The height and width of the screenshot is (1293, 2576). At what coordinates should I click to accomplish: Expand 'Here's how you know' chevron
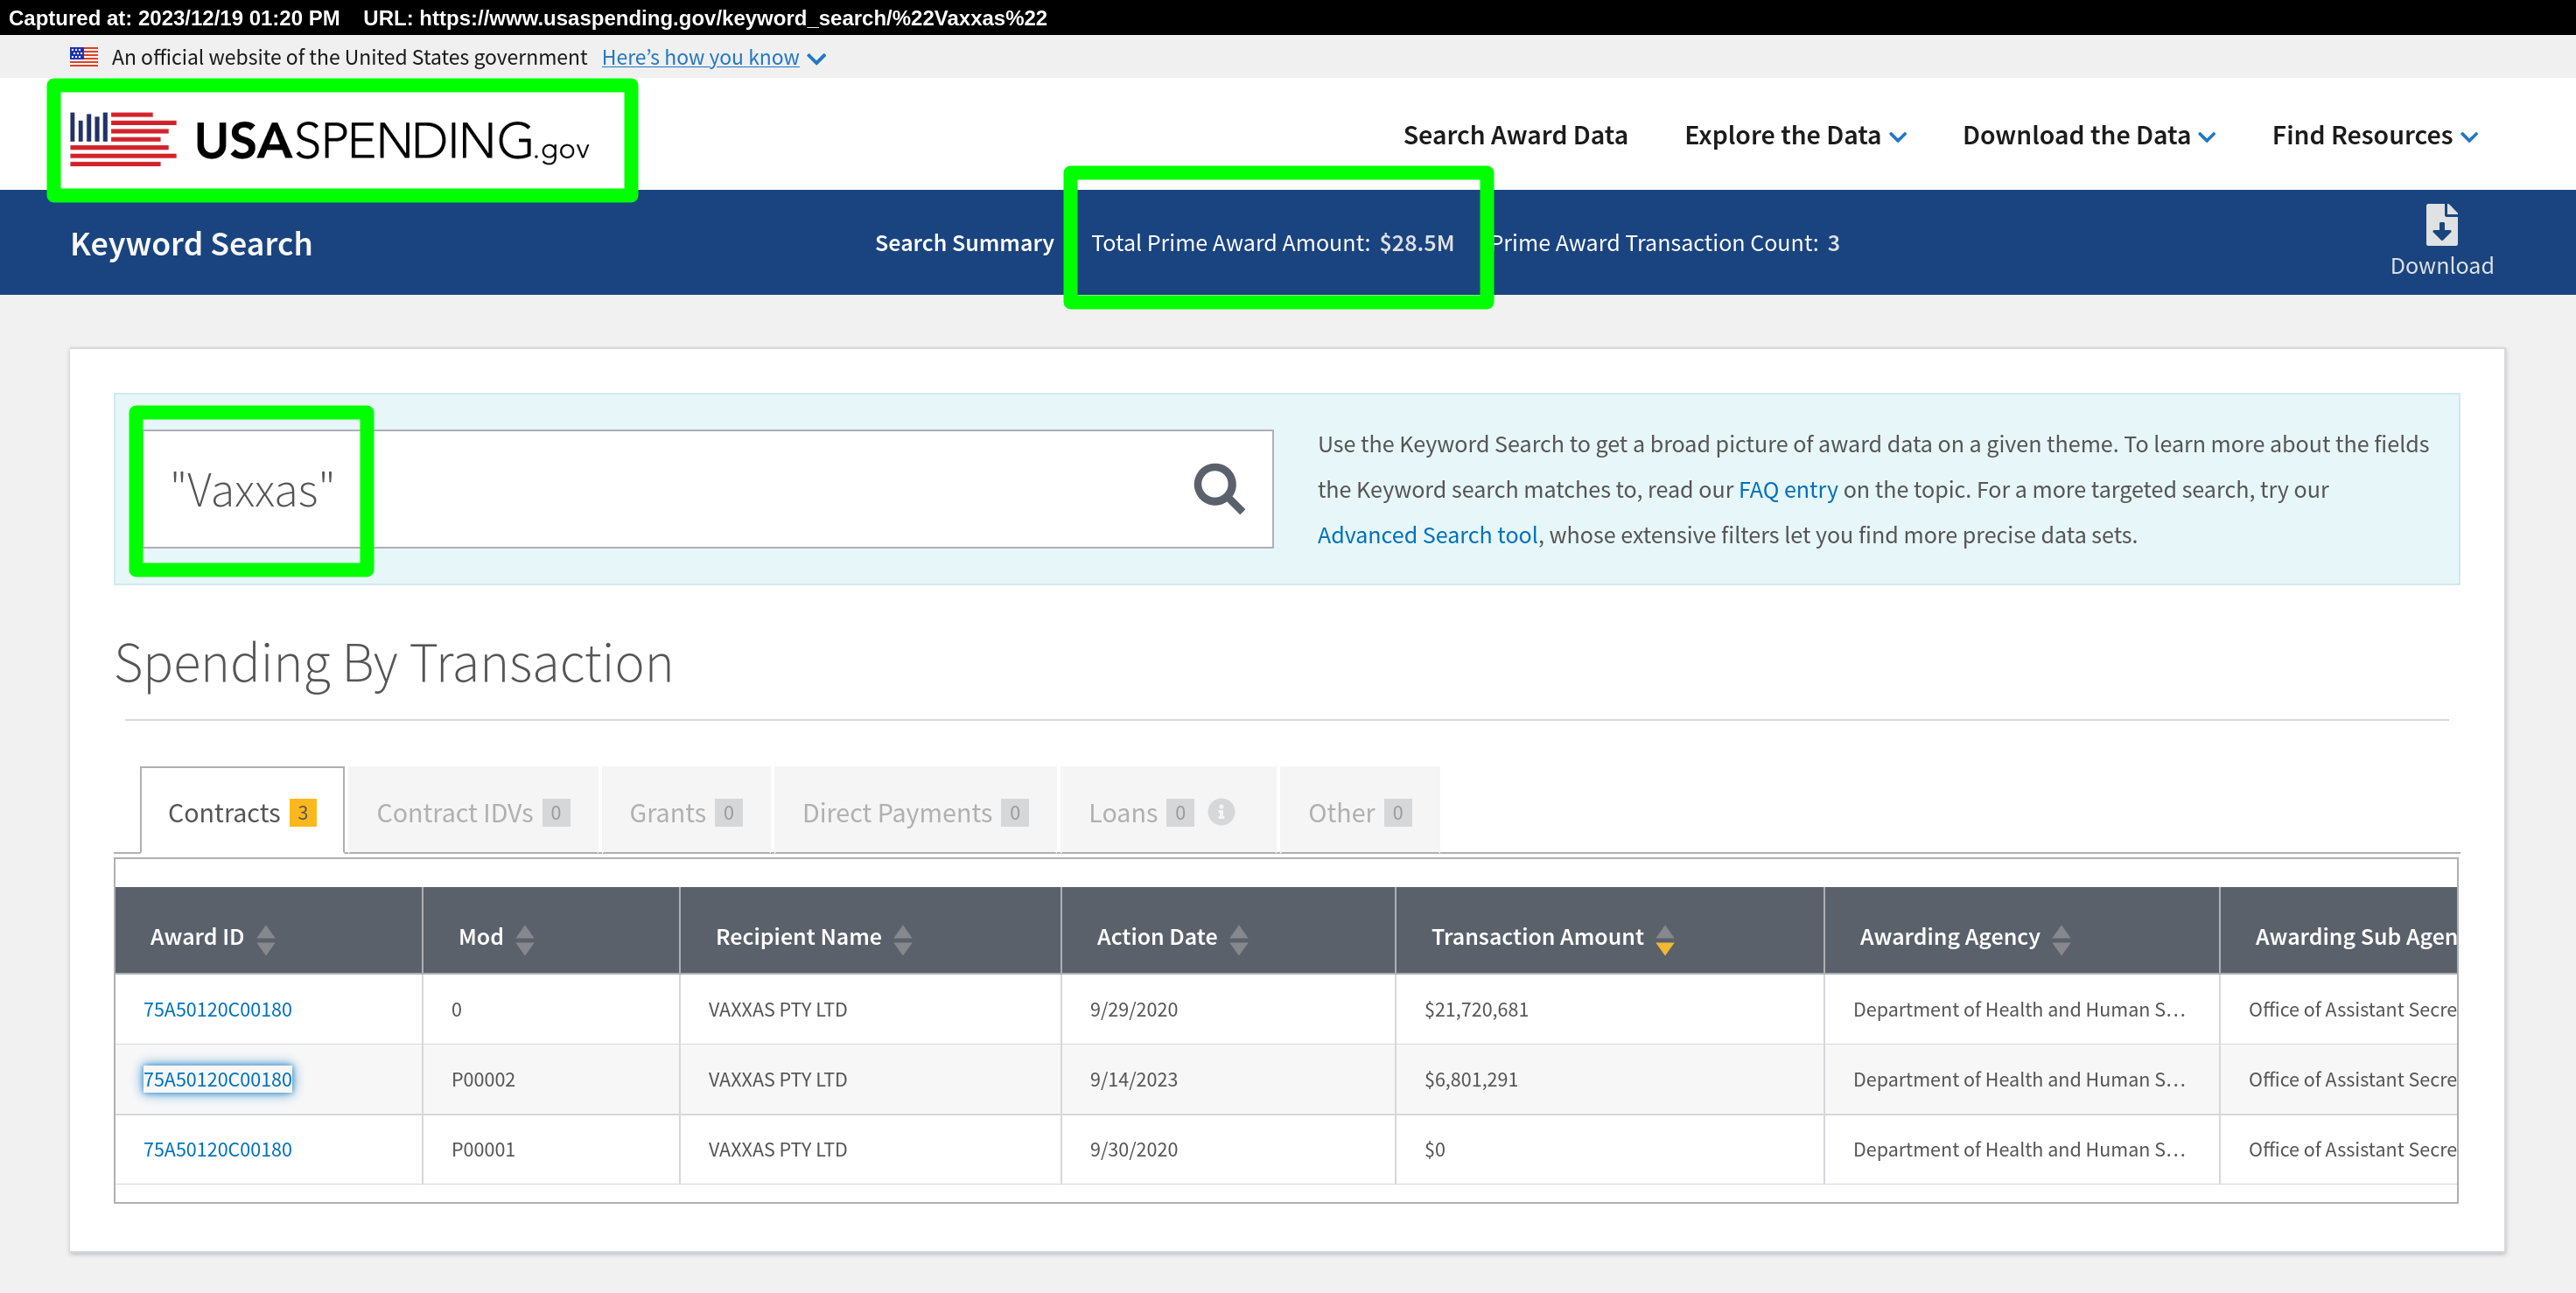point(816,59)
